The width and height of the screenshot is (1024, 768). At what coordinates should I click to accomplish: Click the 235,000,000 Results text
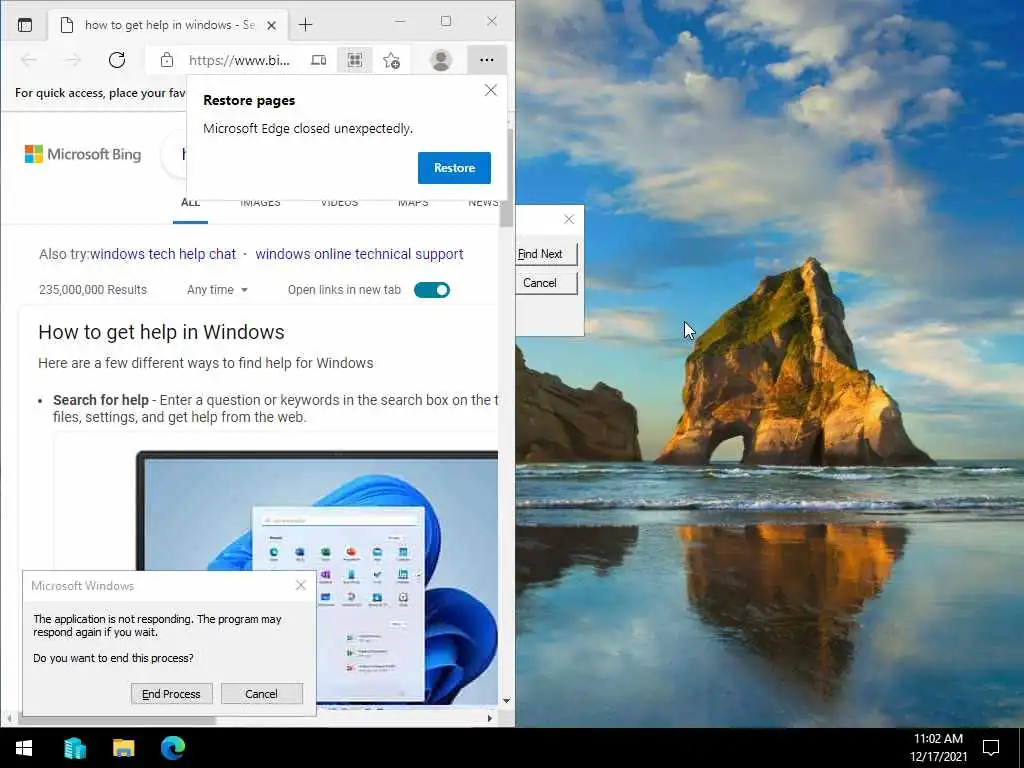93,290
